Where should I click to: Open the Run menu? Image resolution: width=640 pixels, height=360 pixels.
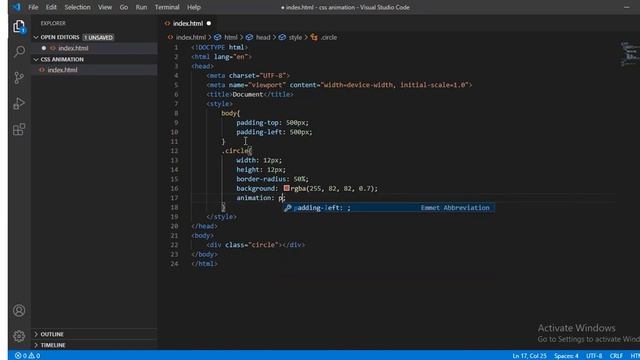click(x=141, y=7)
